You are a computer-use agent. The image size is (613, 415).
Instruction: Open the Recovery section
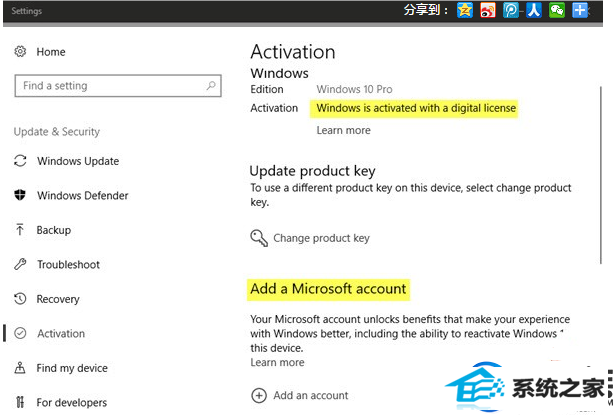(58, 299)
